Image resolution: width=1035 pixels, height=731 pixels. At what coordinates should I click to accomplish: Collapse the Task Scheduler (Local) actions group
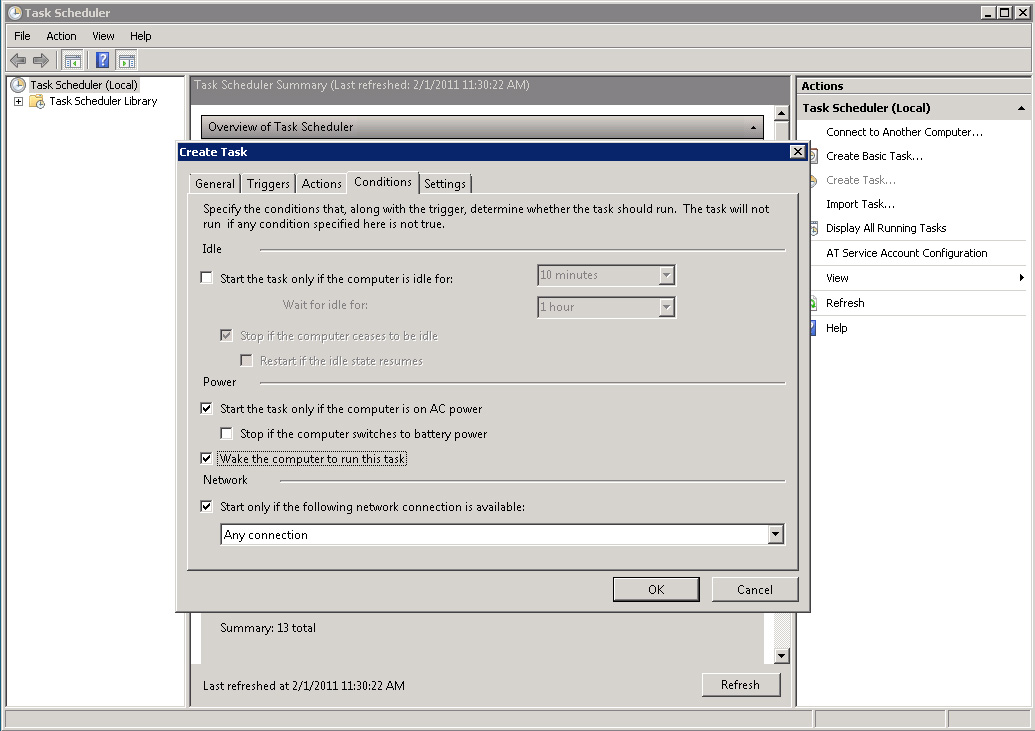pos(1021,108)
